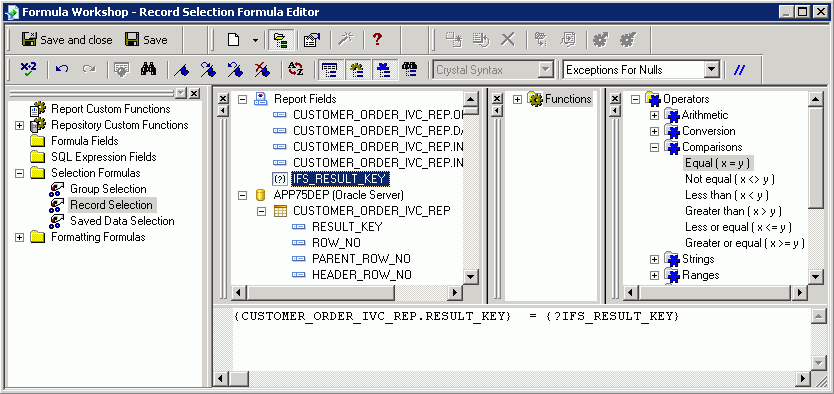The width and height of the screenshot is (834, 394).
Task: Select the IFS_RESULT_KEY parameter field
Action: click(340, 179)
